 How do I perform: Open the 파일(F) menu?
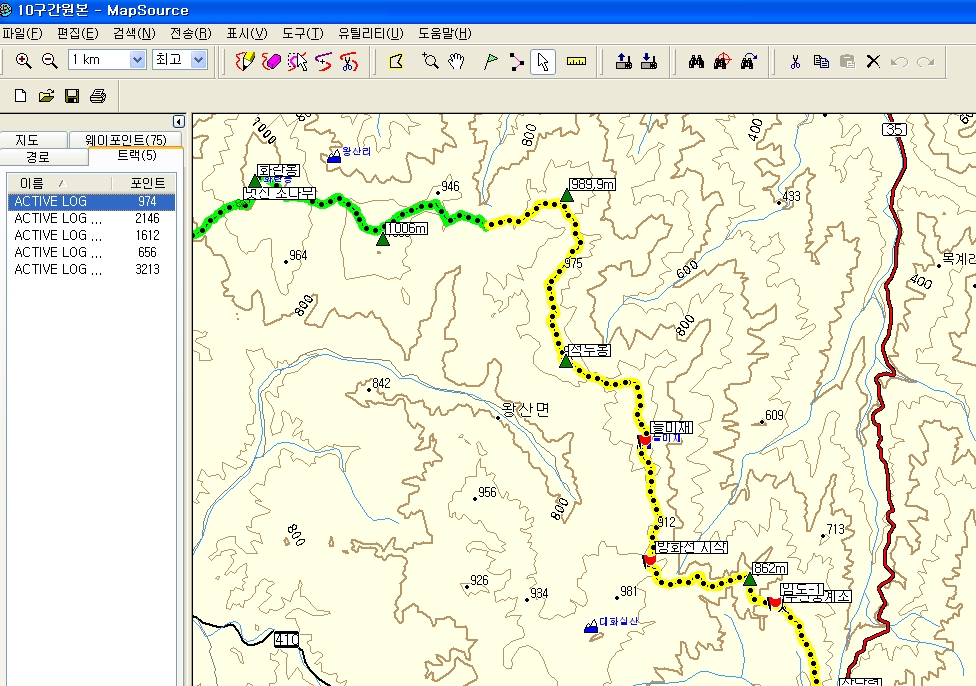pos(22,34)
